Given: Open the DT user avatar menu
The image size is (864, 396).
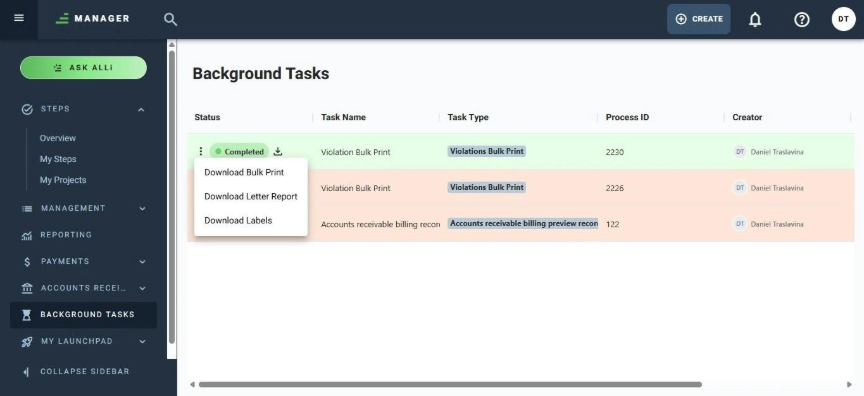Looking at the screenshot, I should click(843, 19).
